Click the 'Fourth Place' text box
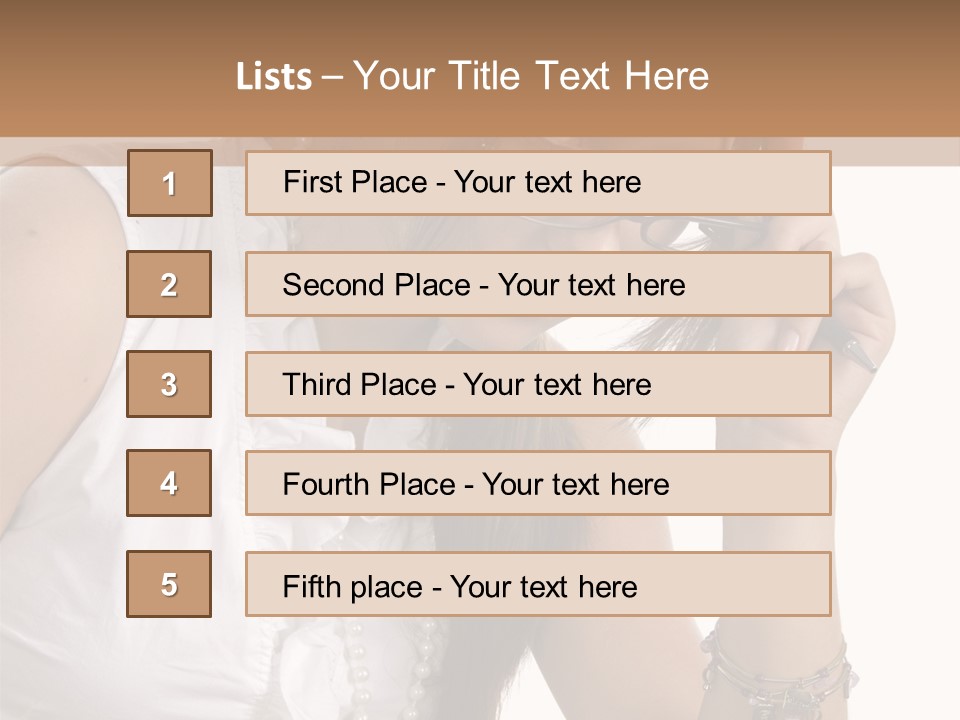The height and width of the screenshot is (720, 960). click(x=538, y=483)
